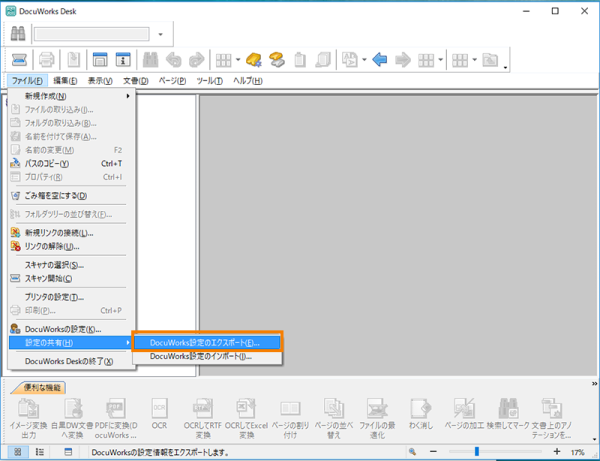Viewport: 600px width, 461px height.
Task: Click the search text input field
Action: coord(92,34)
